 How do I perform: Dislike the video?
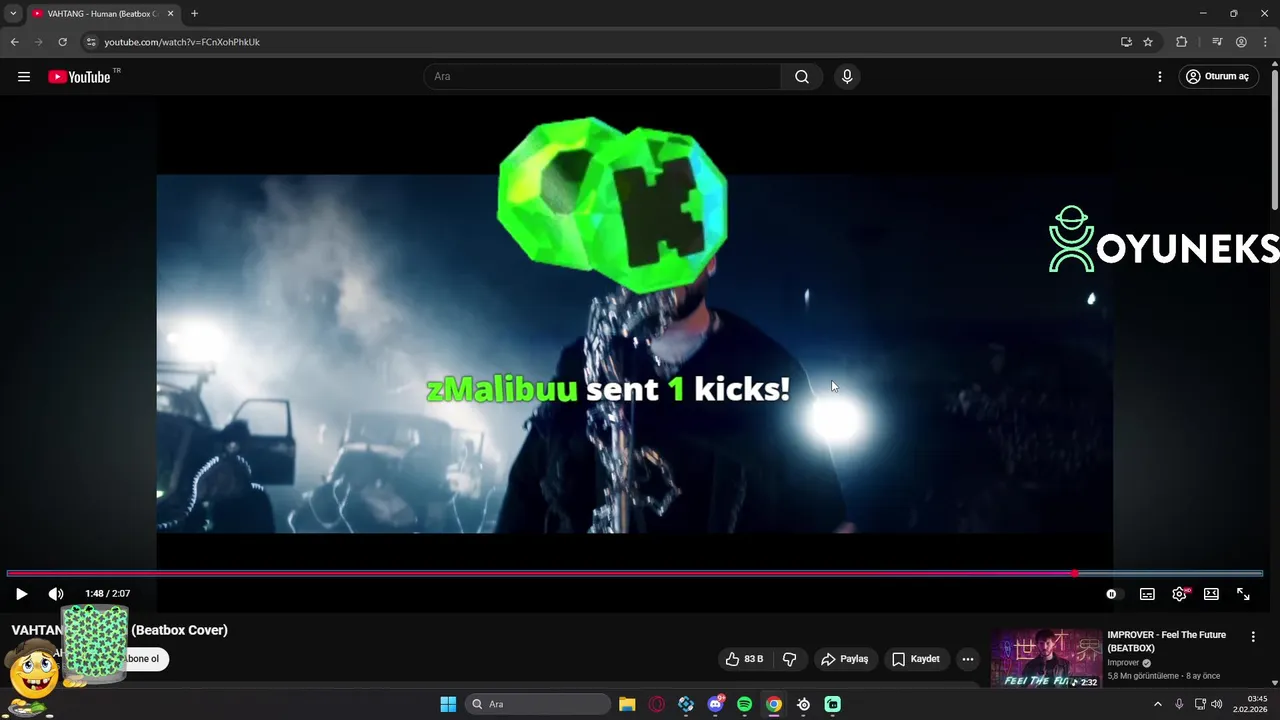[790, 659]
